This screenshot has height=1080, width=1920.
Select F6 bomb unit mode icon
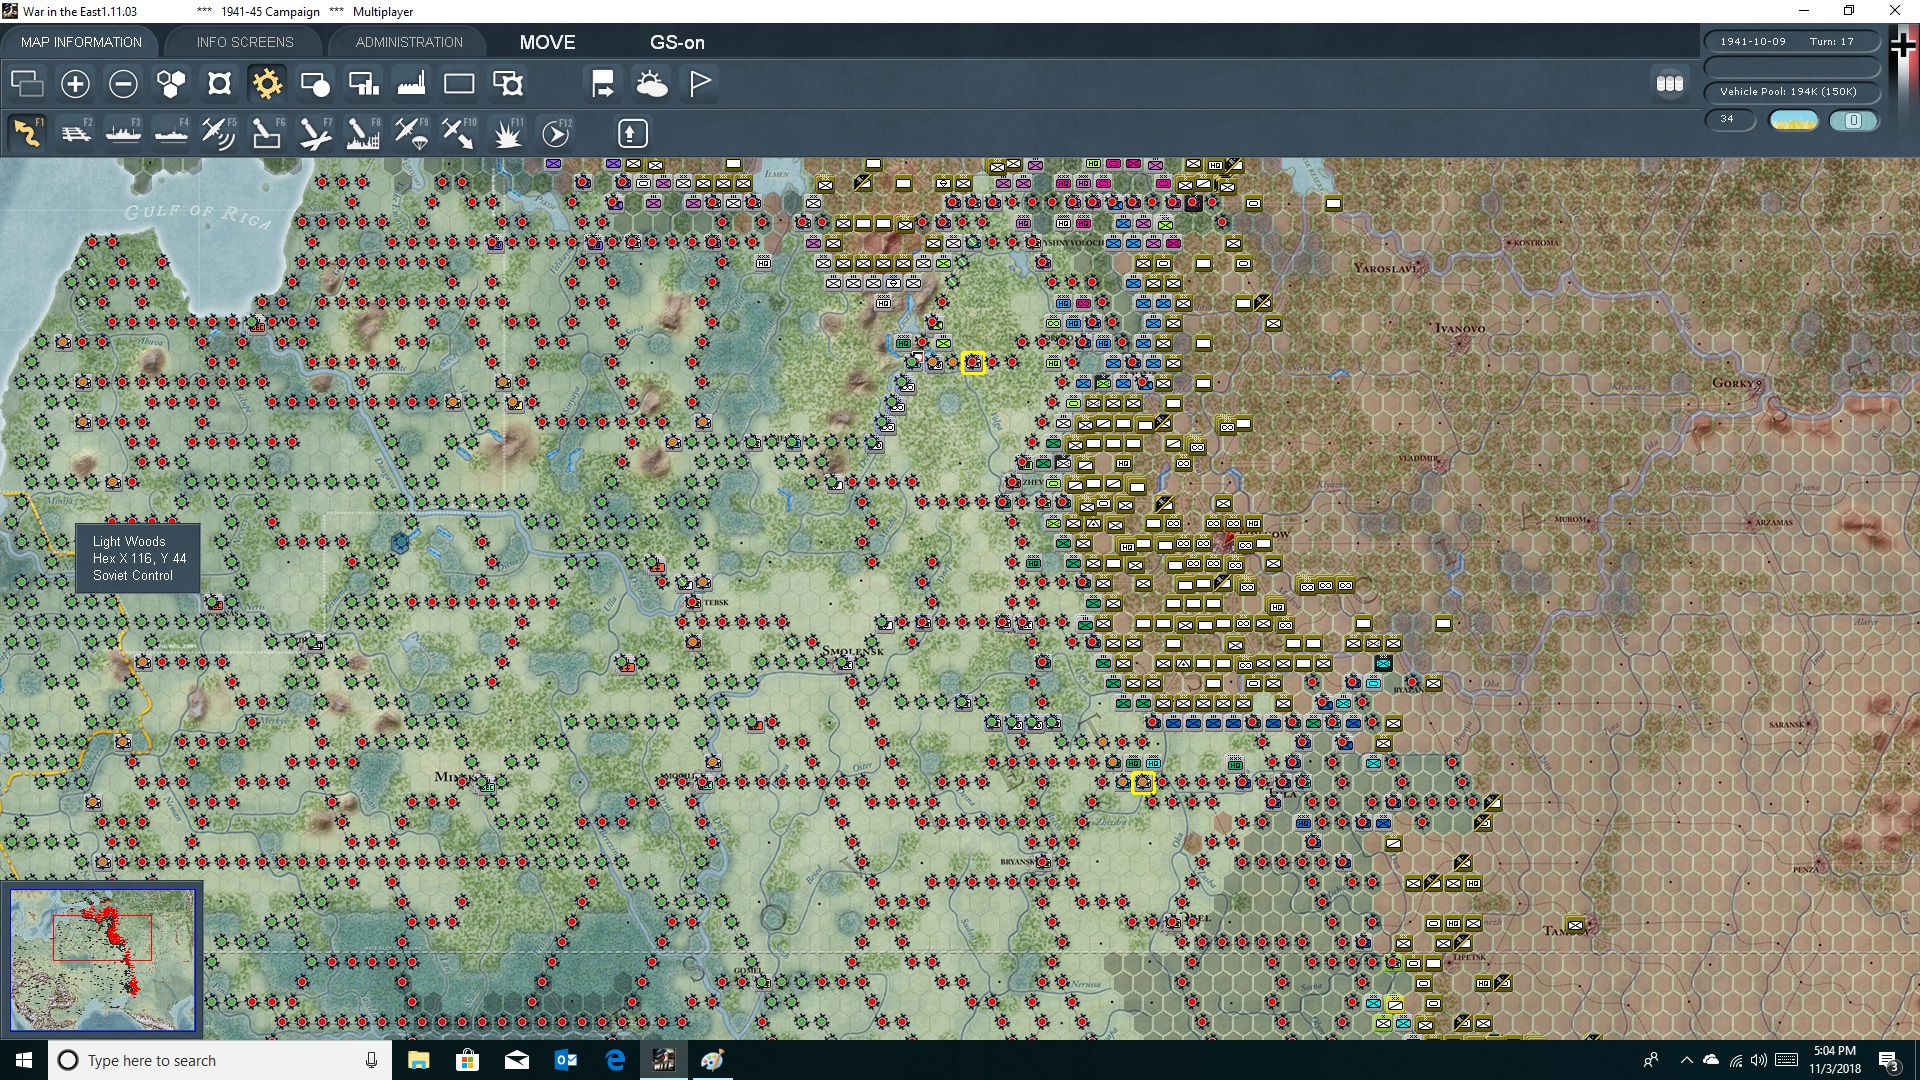click(x=267, y=133)
